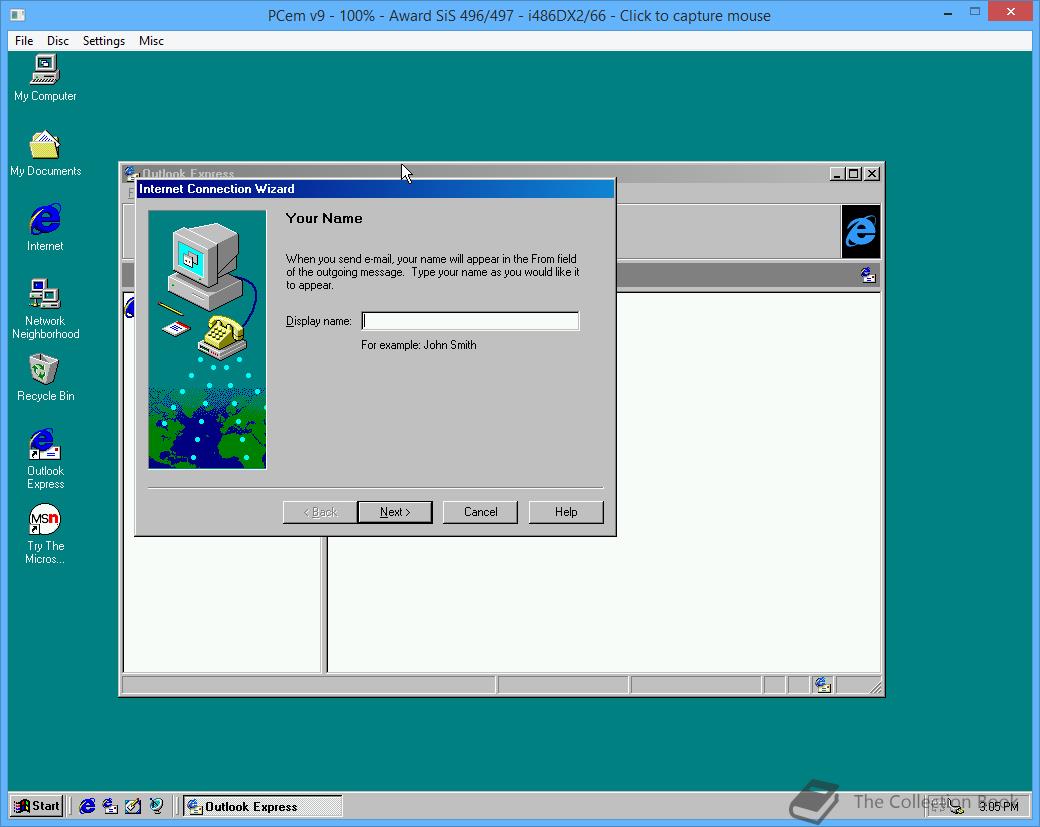Click the Display name text field
The image size is (1040, 827).
click(x=470, y=321)
